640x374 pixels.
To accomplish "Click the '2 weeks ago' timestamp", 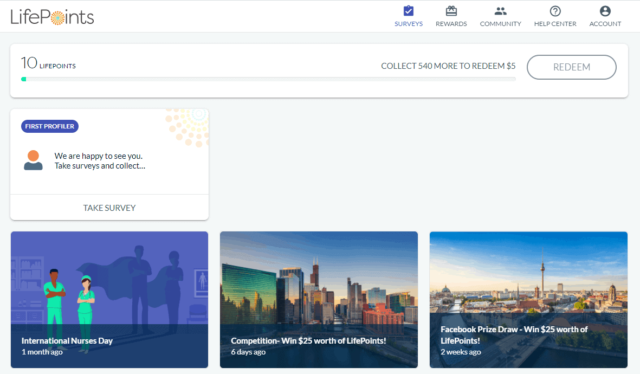I will 460,352.
